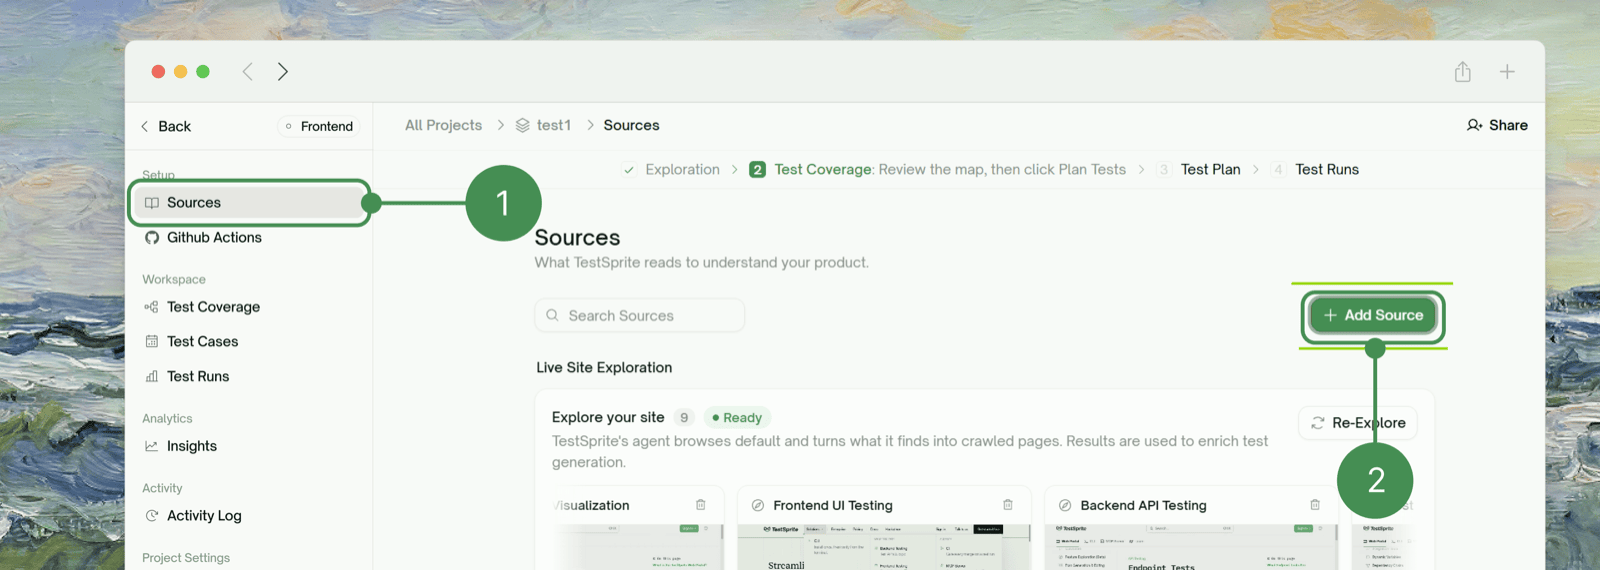Delete the Visualization page card

pyautogui.click(x=701, y=505)
